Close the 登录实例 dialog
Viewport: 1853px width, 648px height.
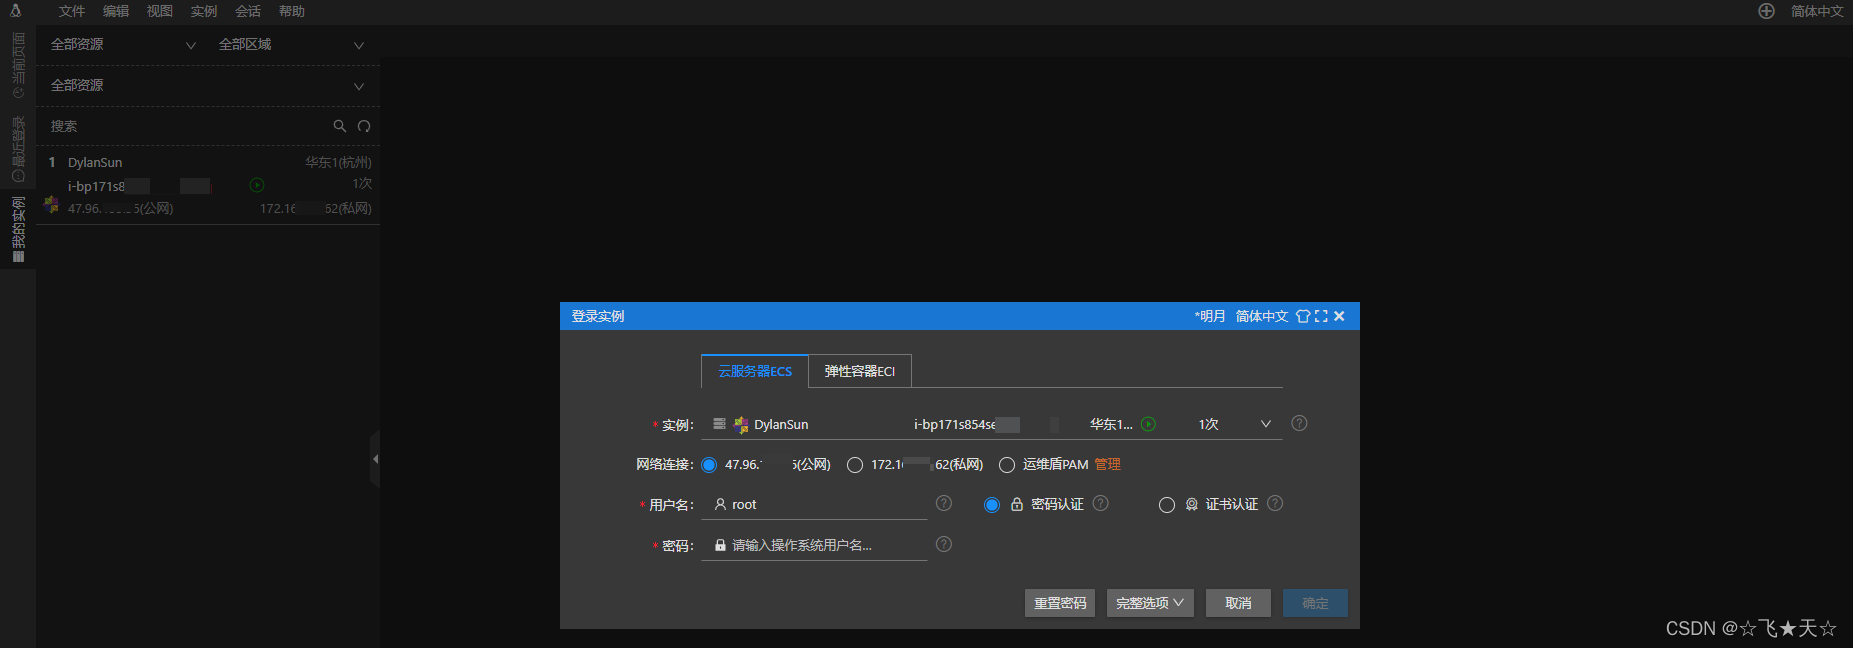pyautogui.click(x=1339, y=316)
